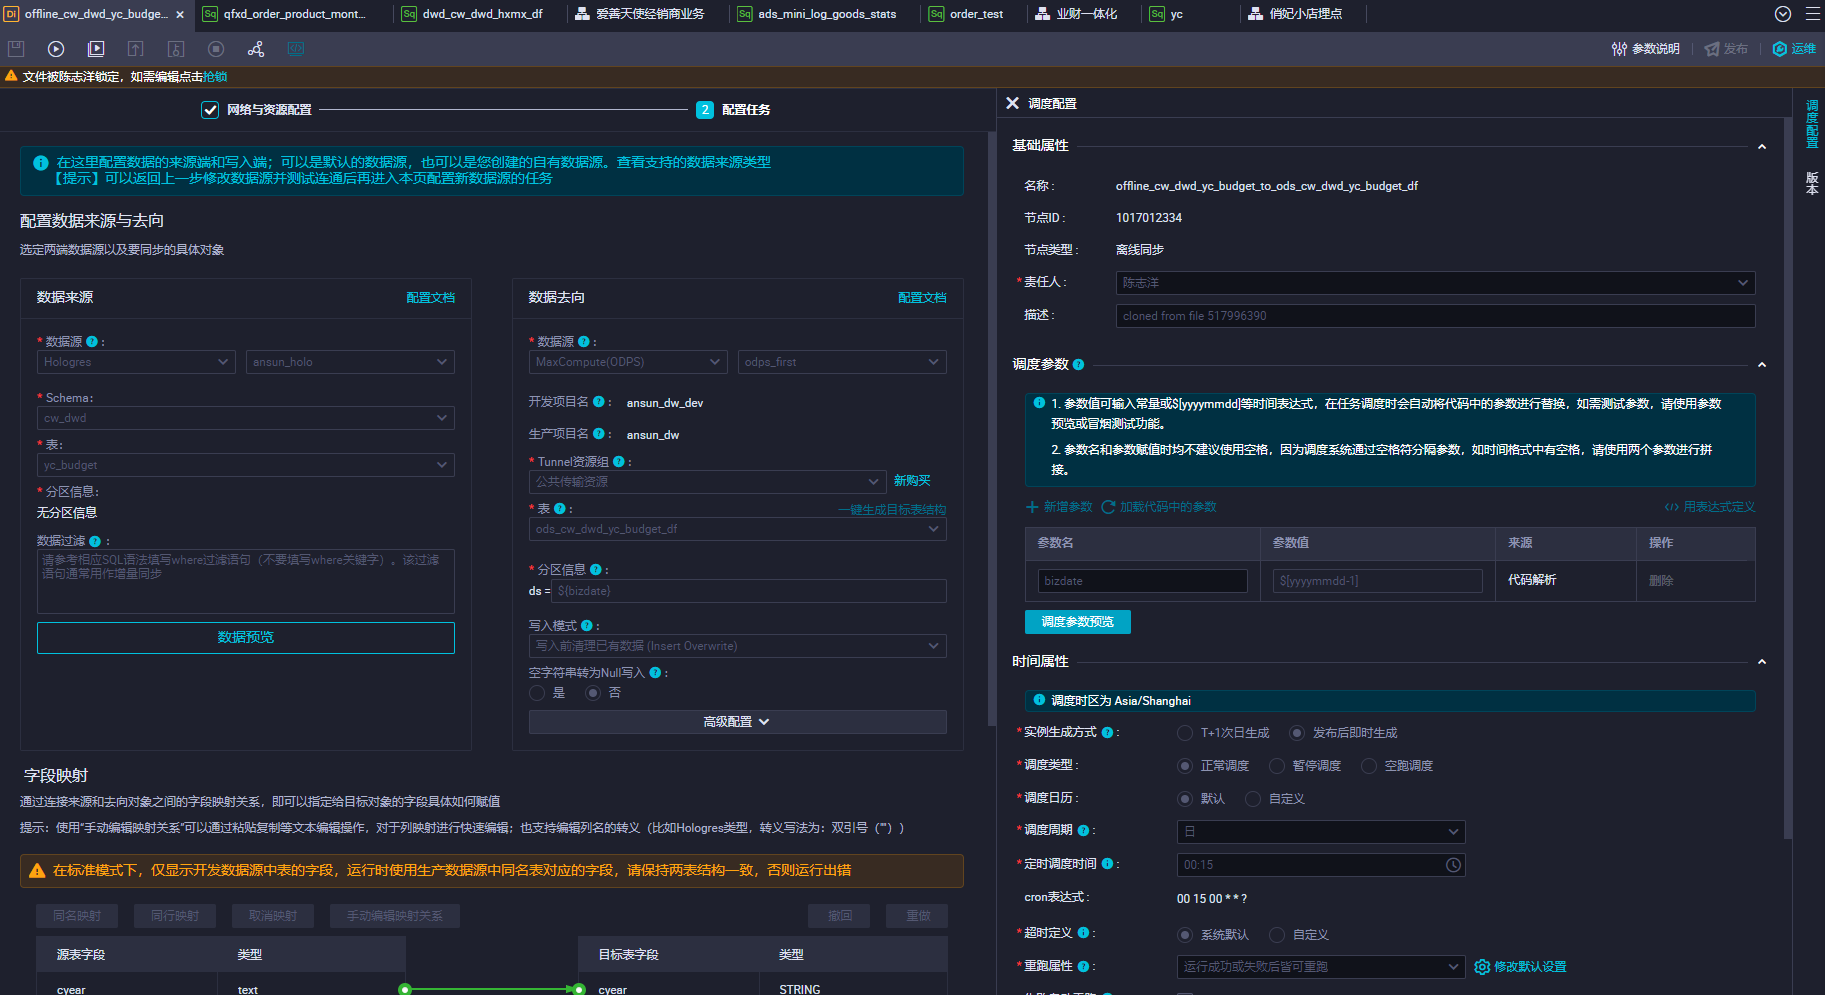Screen dimensions: 1825x995
Task: Click the 调度参数预览 button
Action: 1077,622
